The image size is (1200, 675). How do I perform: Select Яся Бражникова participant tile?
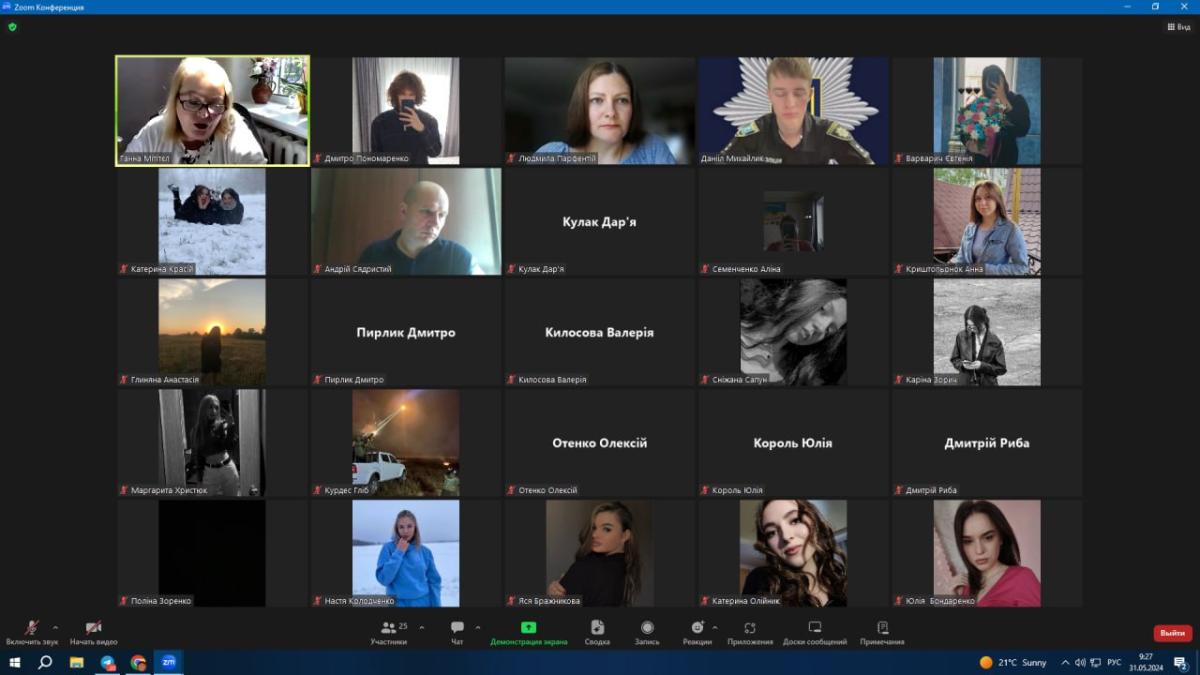click(600, 553)
